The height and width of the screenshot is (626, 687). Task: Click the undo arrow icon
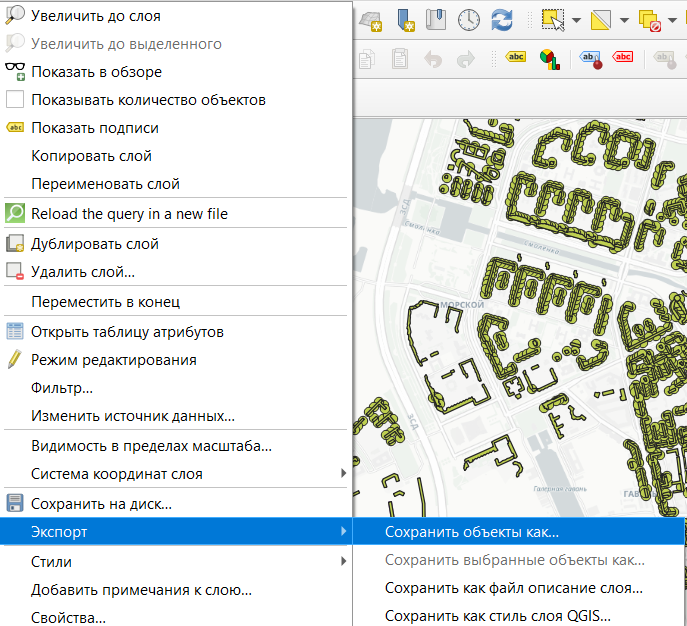click(x=433, y=60)
